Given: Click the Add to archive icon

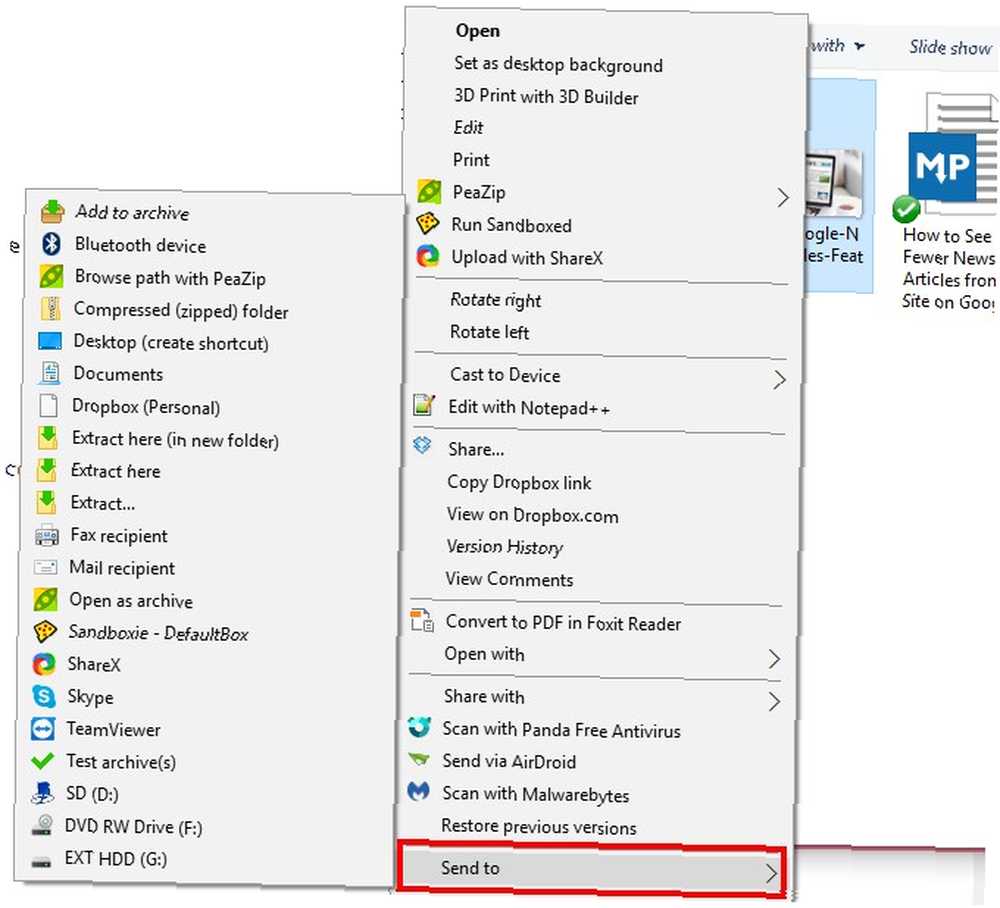Looking at the screenshot, I should [x=52, y=211].
